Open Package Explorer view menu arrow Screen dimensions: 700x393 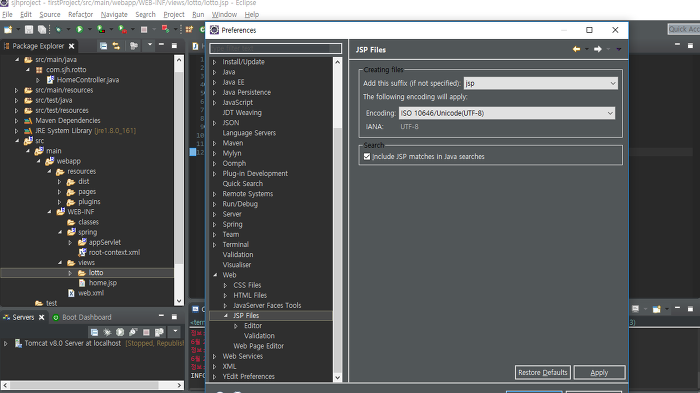[x=150, y=45]
